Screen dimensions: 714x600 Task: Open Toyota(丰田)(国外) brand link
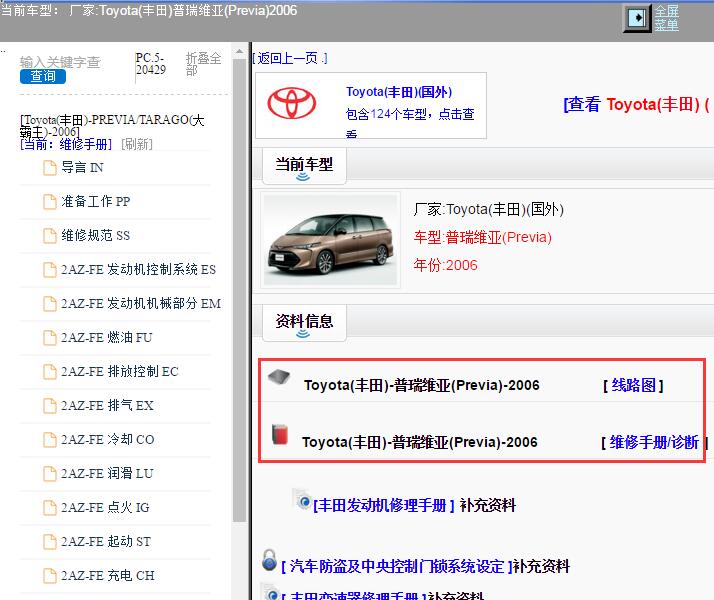pos(399,92)
